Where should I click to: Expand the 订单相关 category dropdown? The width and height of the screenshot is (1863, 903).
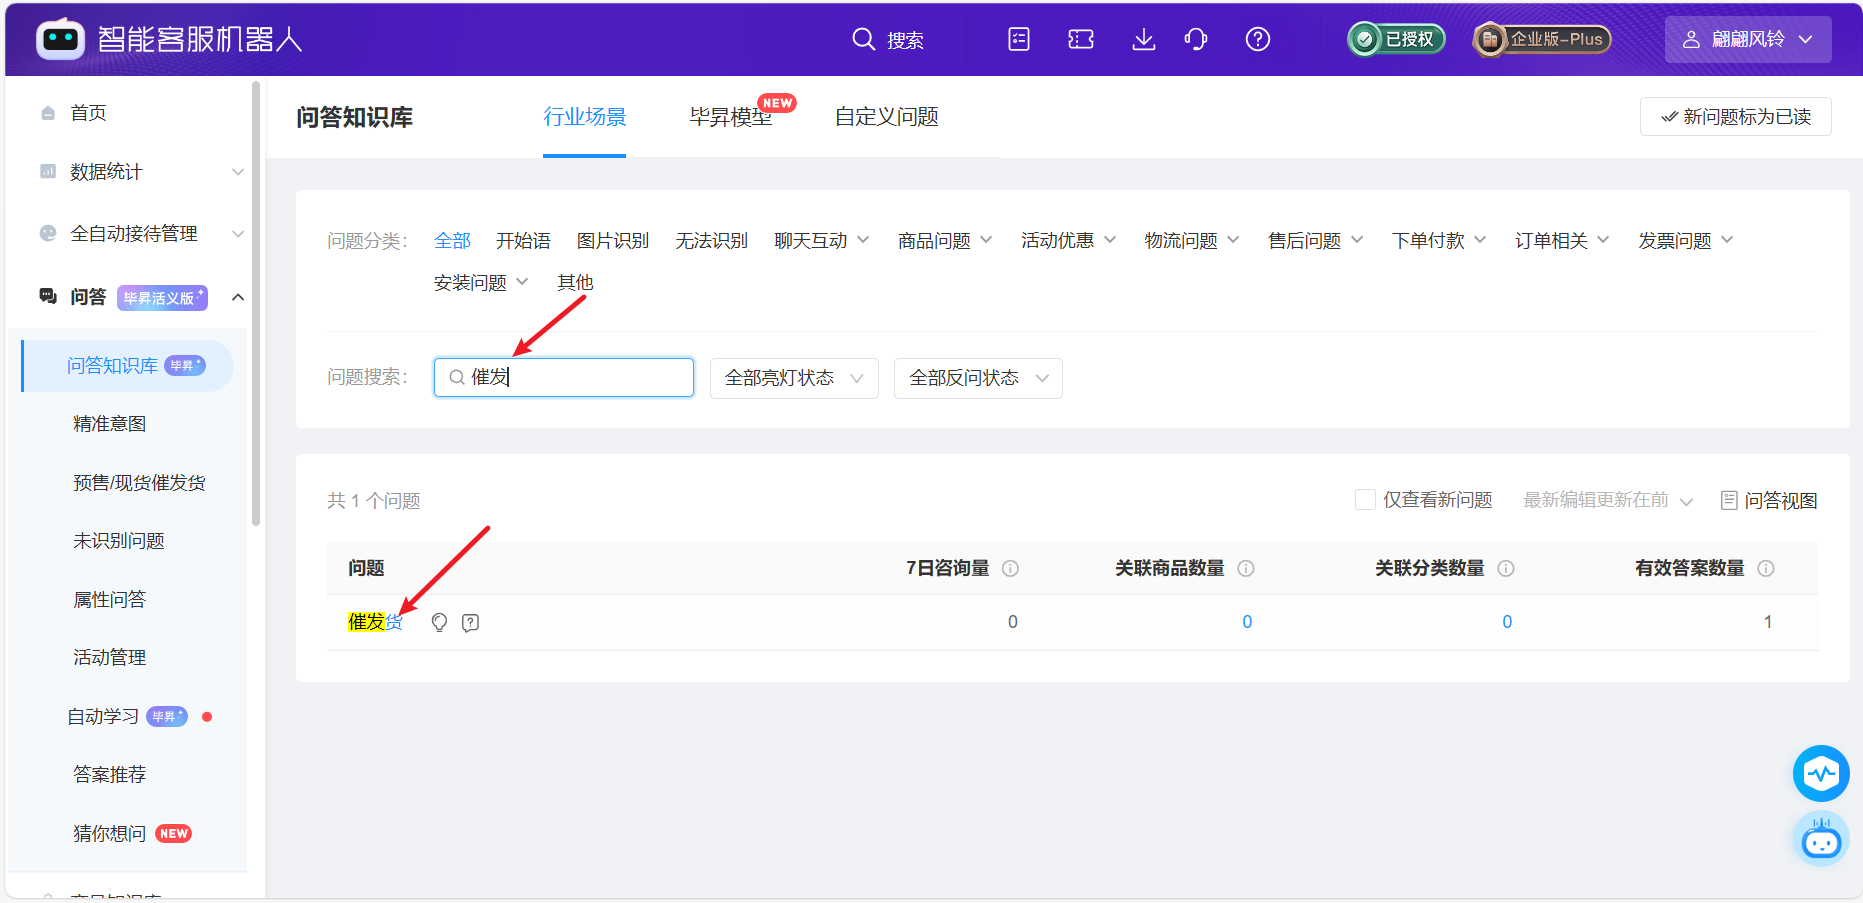(1562, 241)
